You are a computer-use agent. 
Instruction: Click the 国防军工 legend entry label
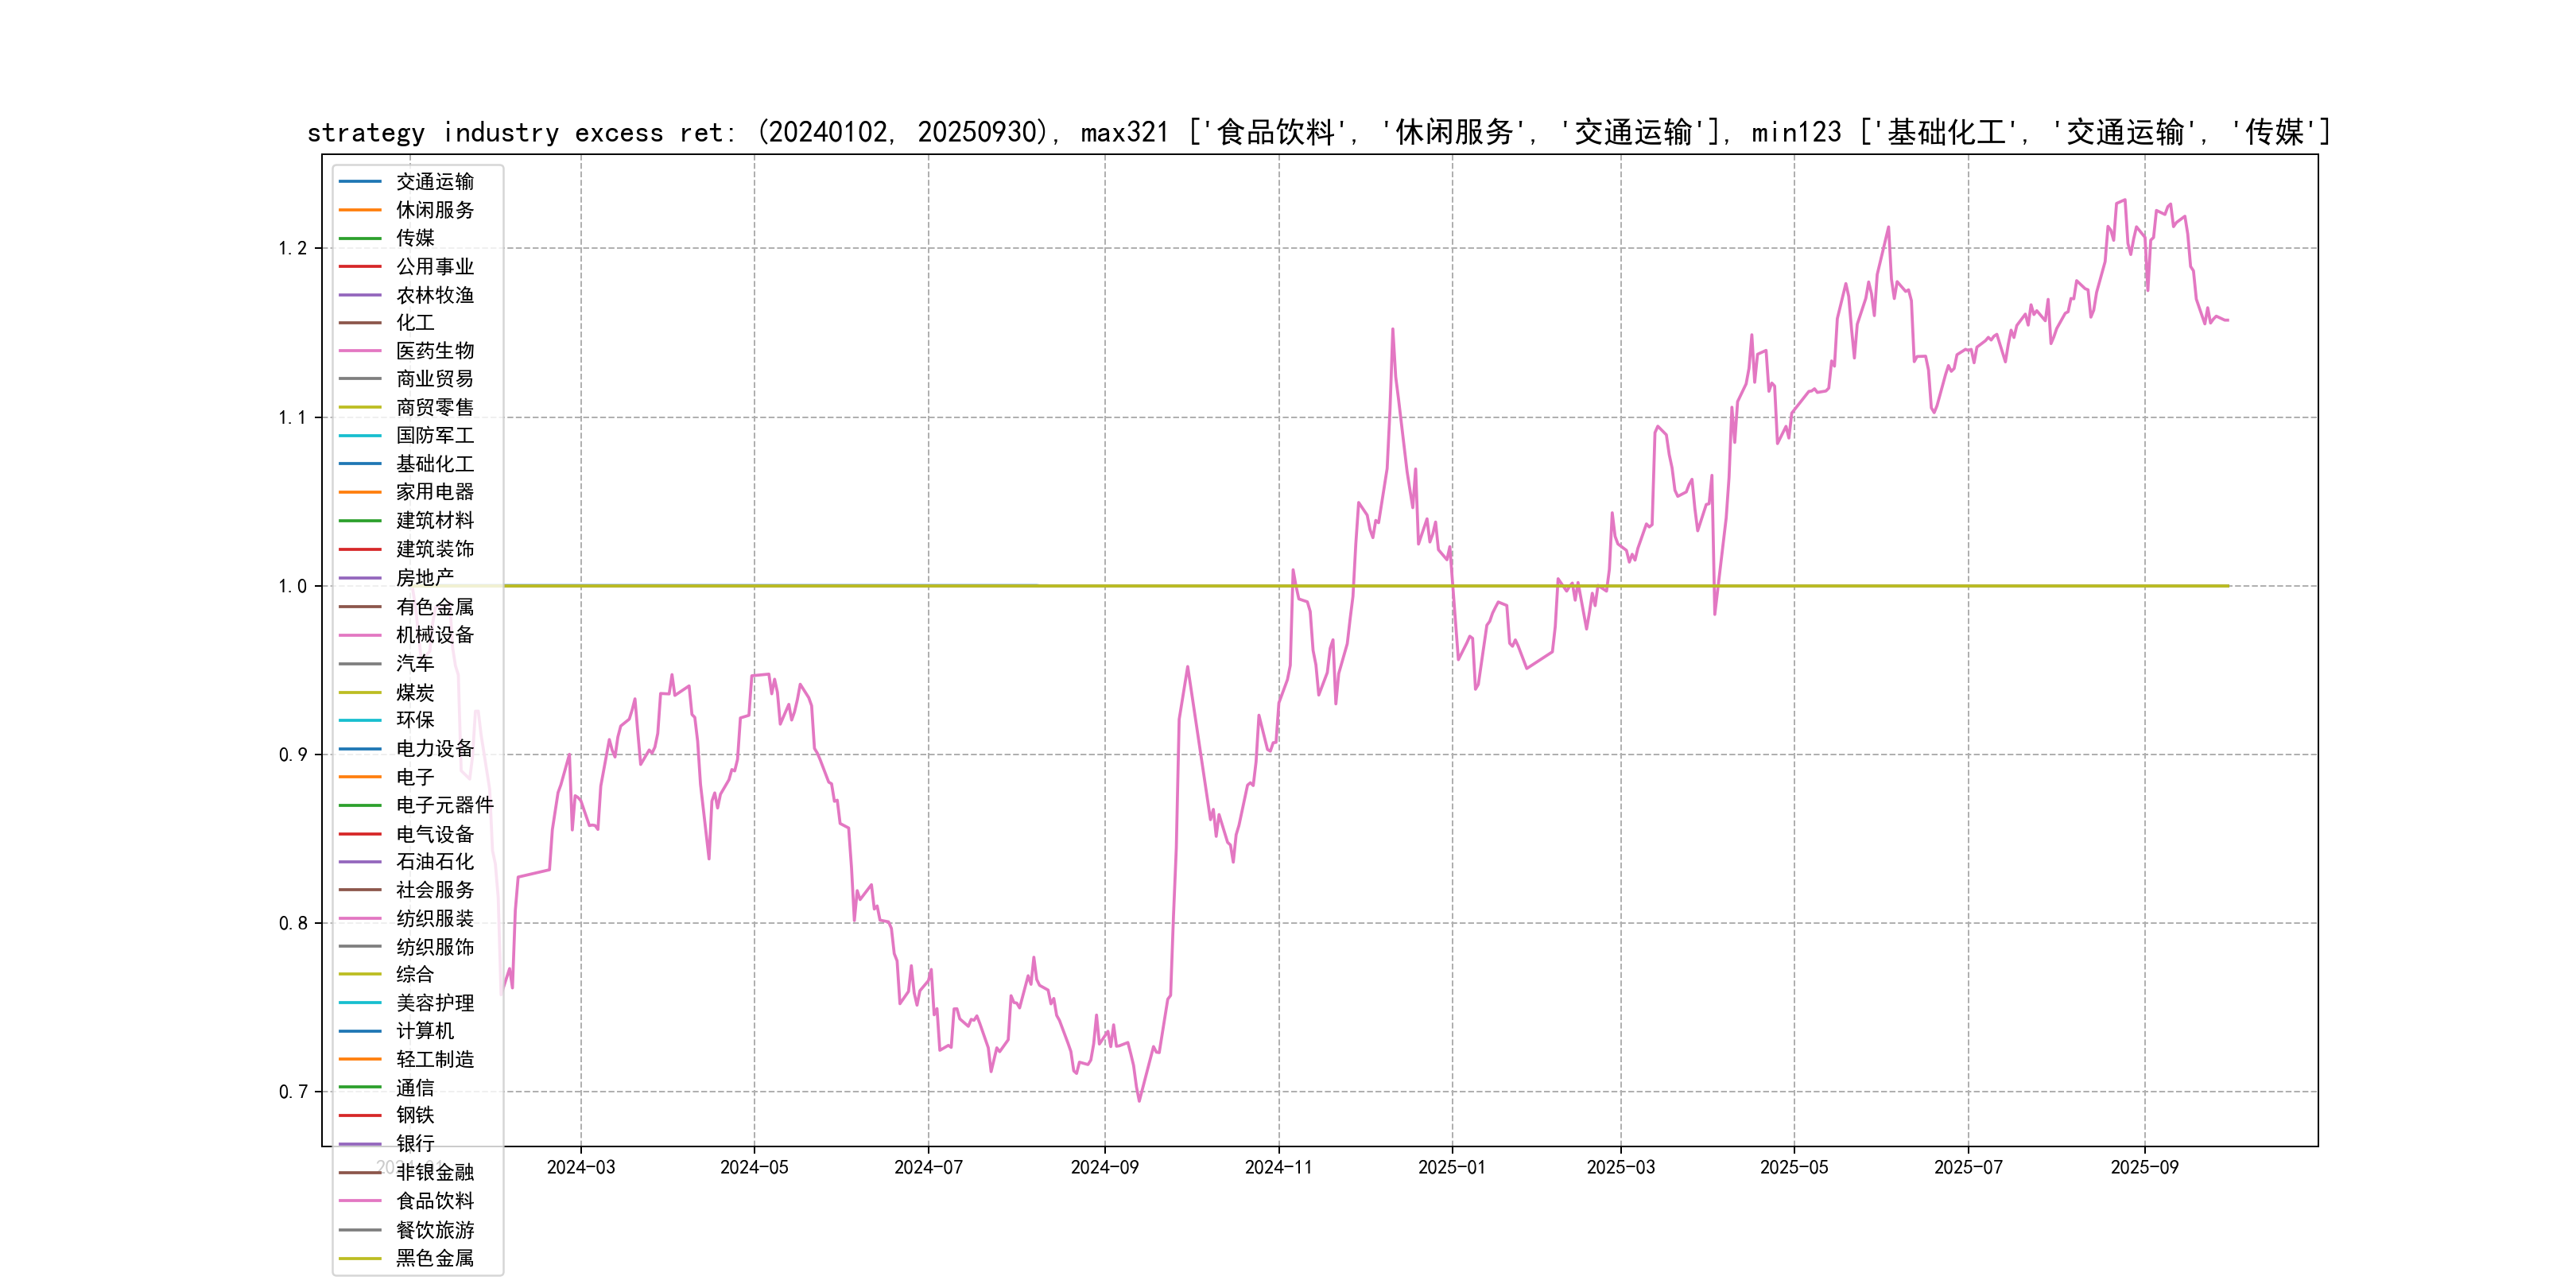435,435
